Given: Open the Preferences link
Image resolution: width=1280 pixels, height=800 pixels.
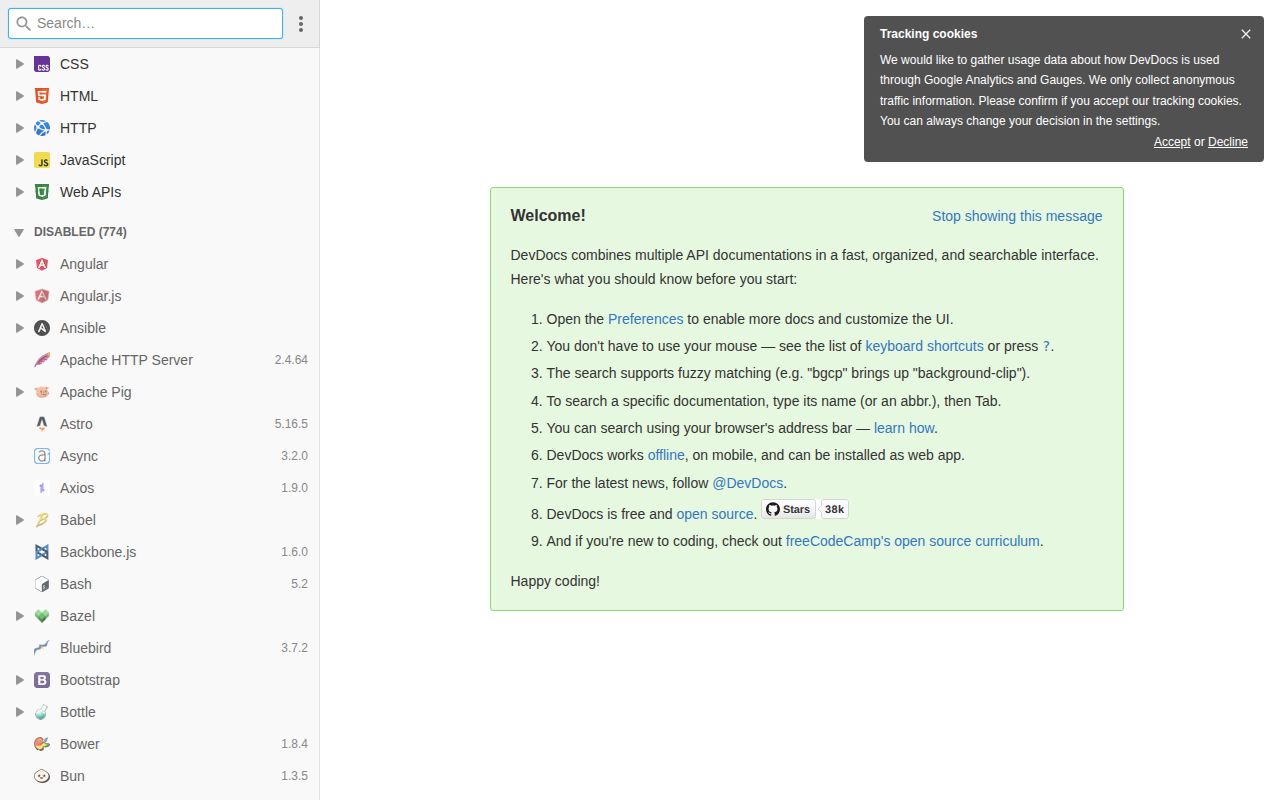Looking at the screenshot, I should coord(645,318).
